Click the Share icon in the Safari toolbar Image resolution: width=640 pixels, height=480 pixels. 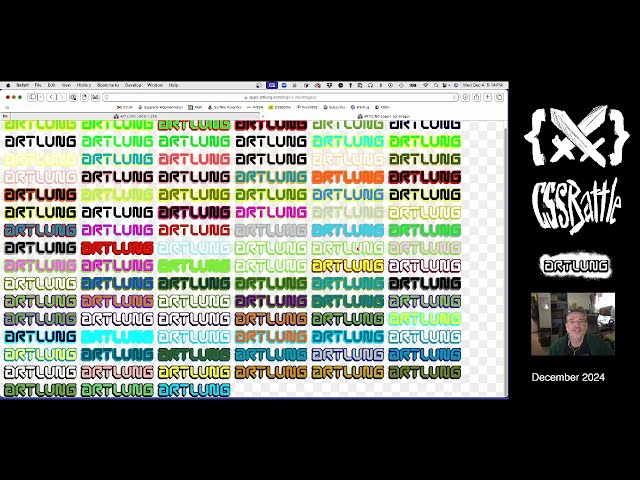pos(476,97)
